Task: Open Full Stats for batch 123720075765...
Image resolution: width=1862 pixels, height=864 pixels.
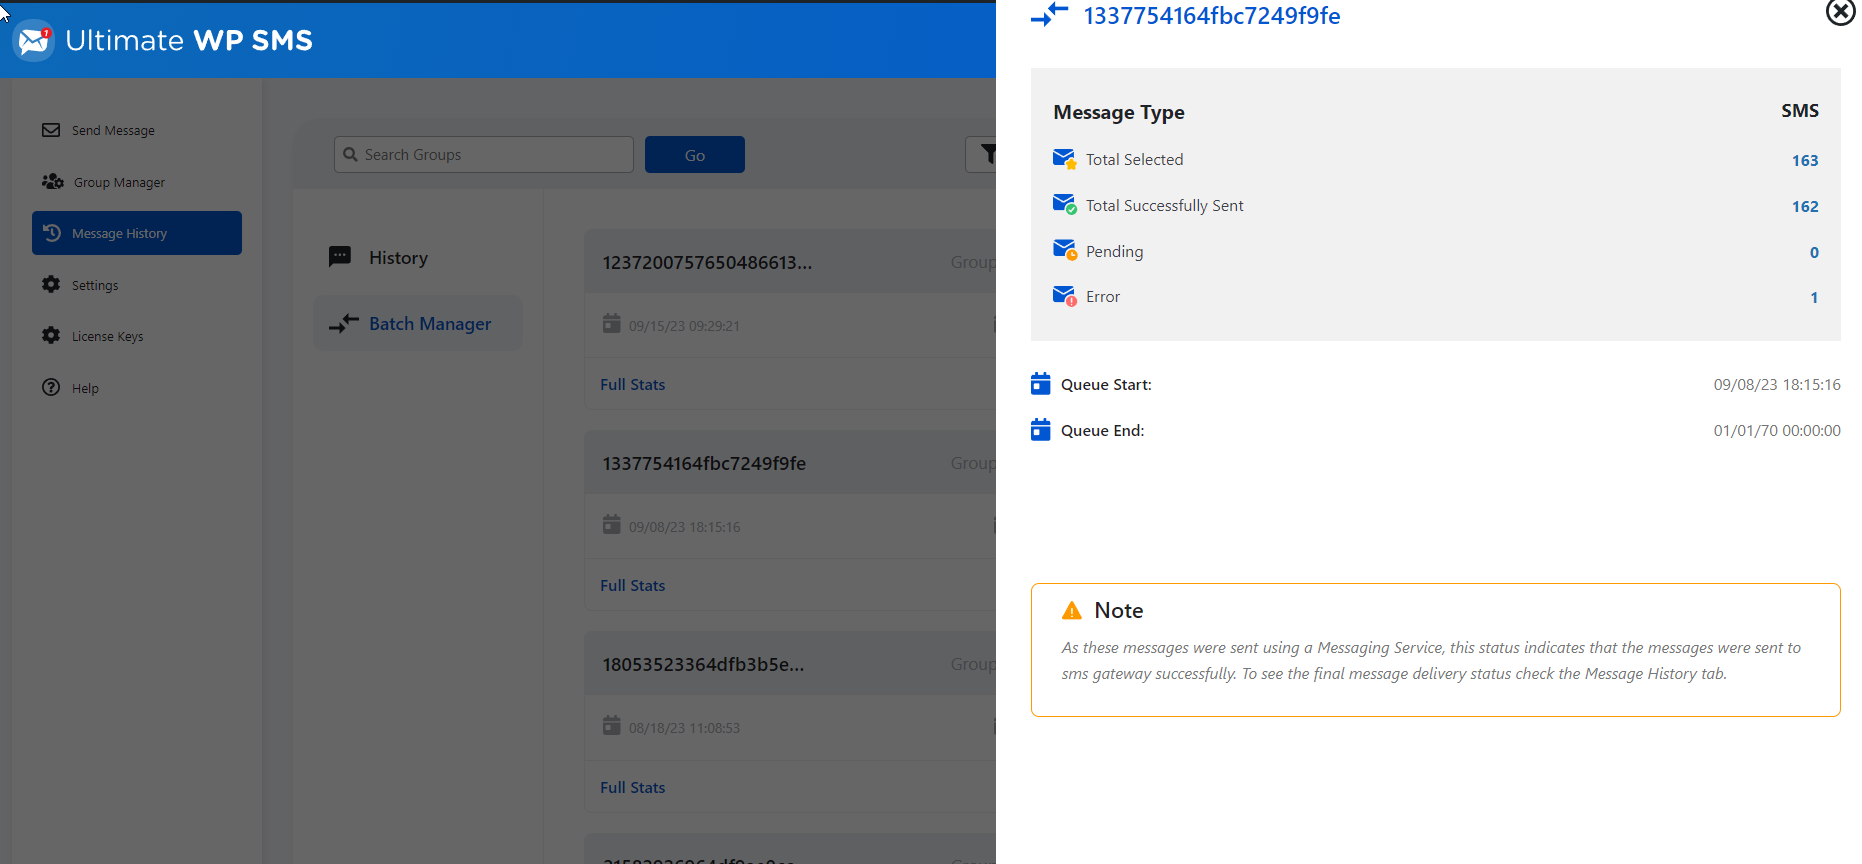Action: click(632, 385)
